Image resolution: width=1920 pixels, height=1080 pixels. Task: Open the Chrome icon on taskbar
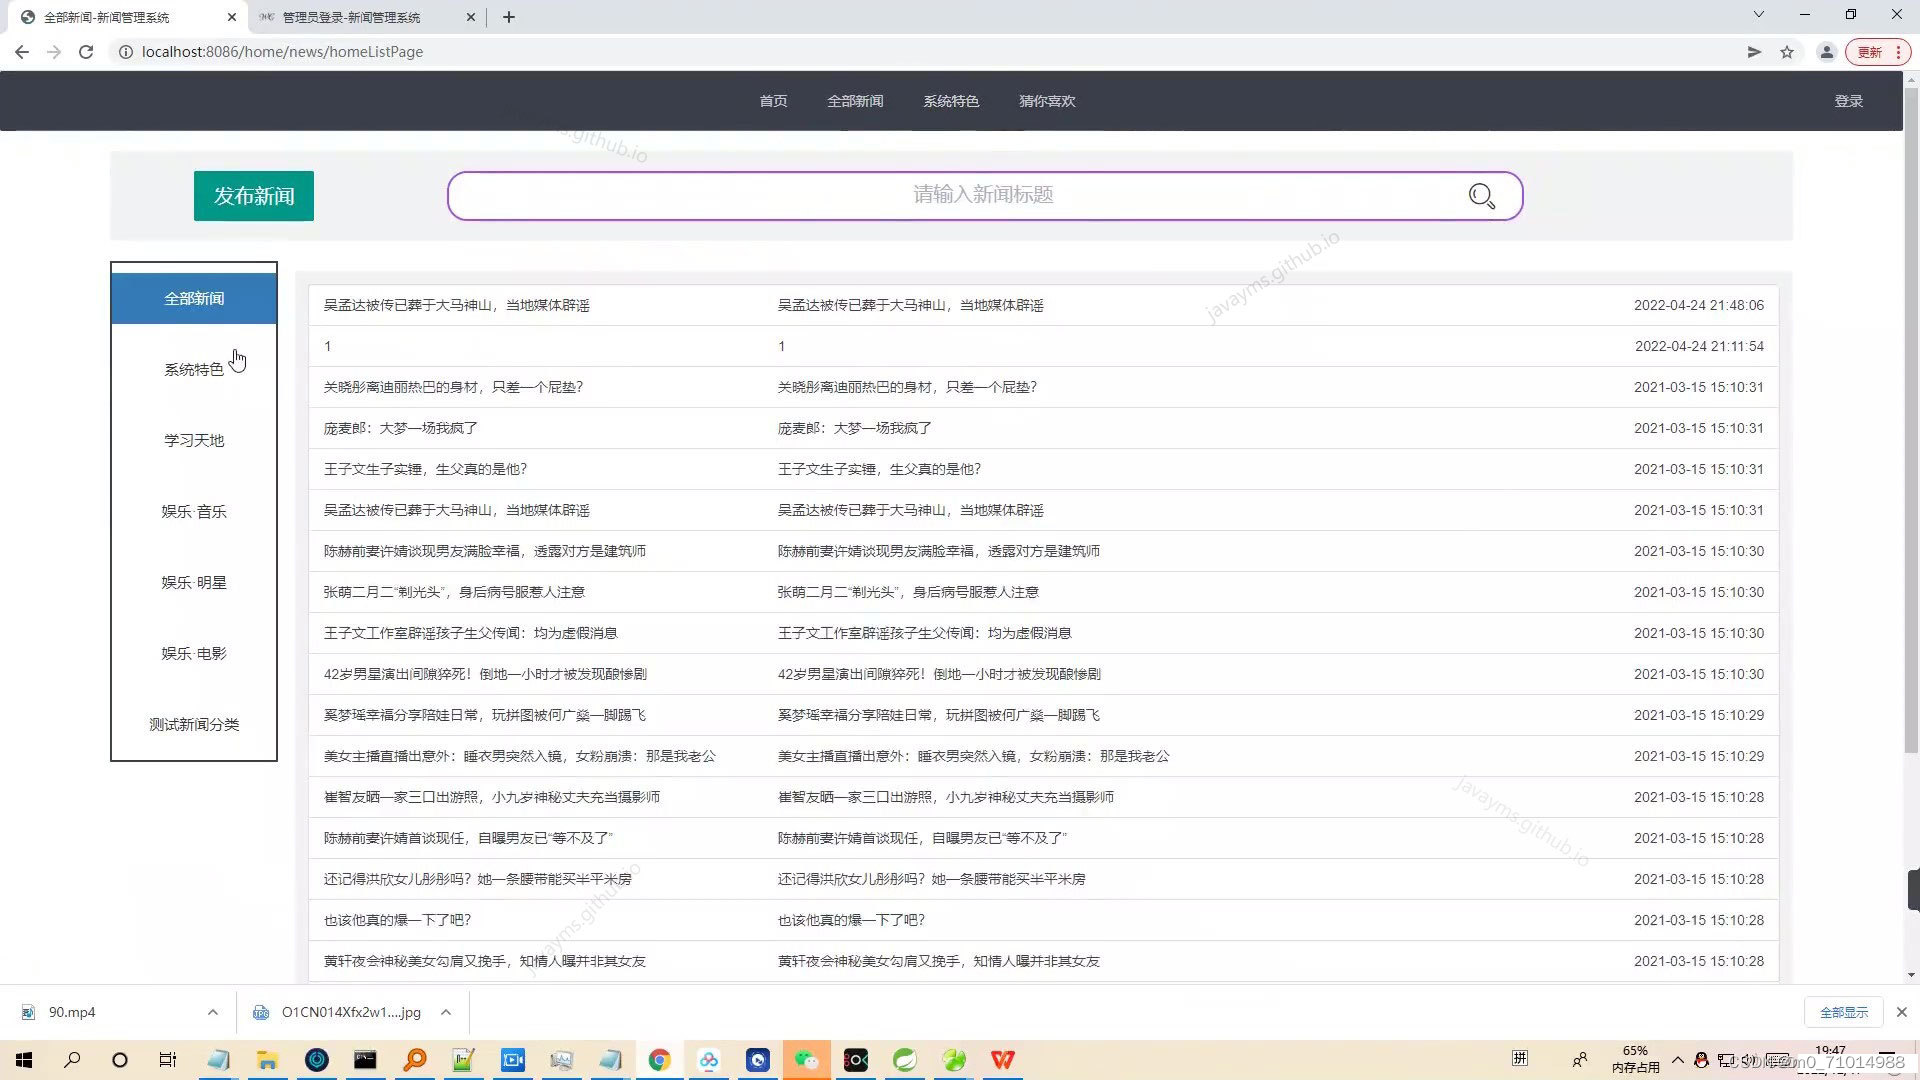pos(659,1060)
